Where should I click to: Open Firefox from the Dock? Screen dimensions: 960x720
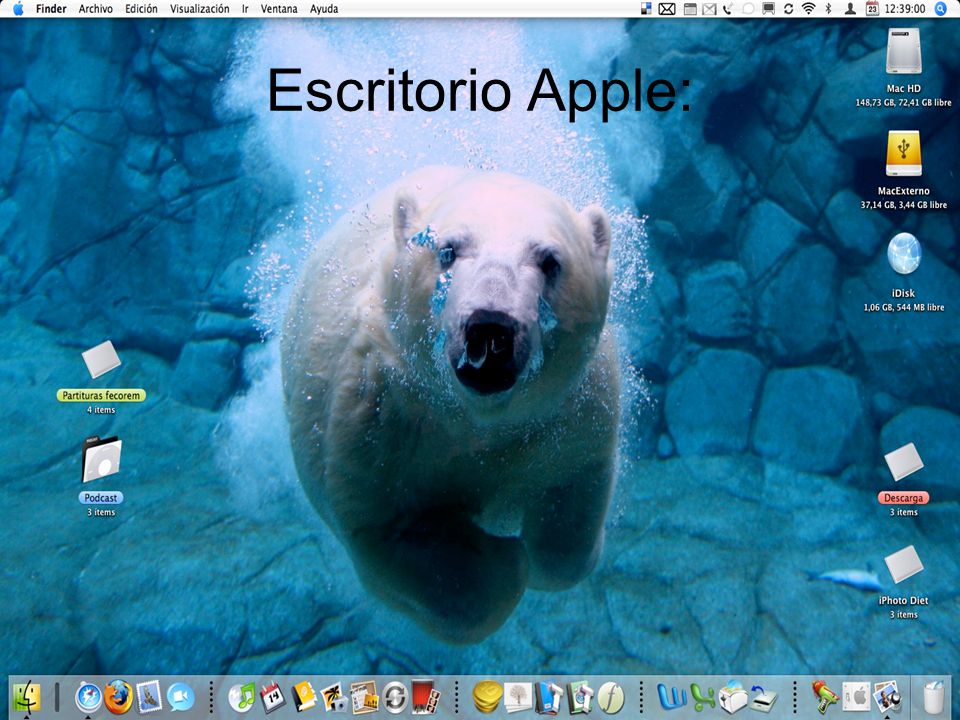[118, 697]
